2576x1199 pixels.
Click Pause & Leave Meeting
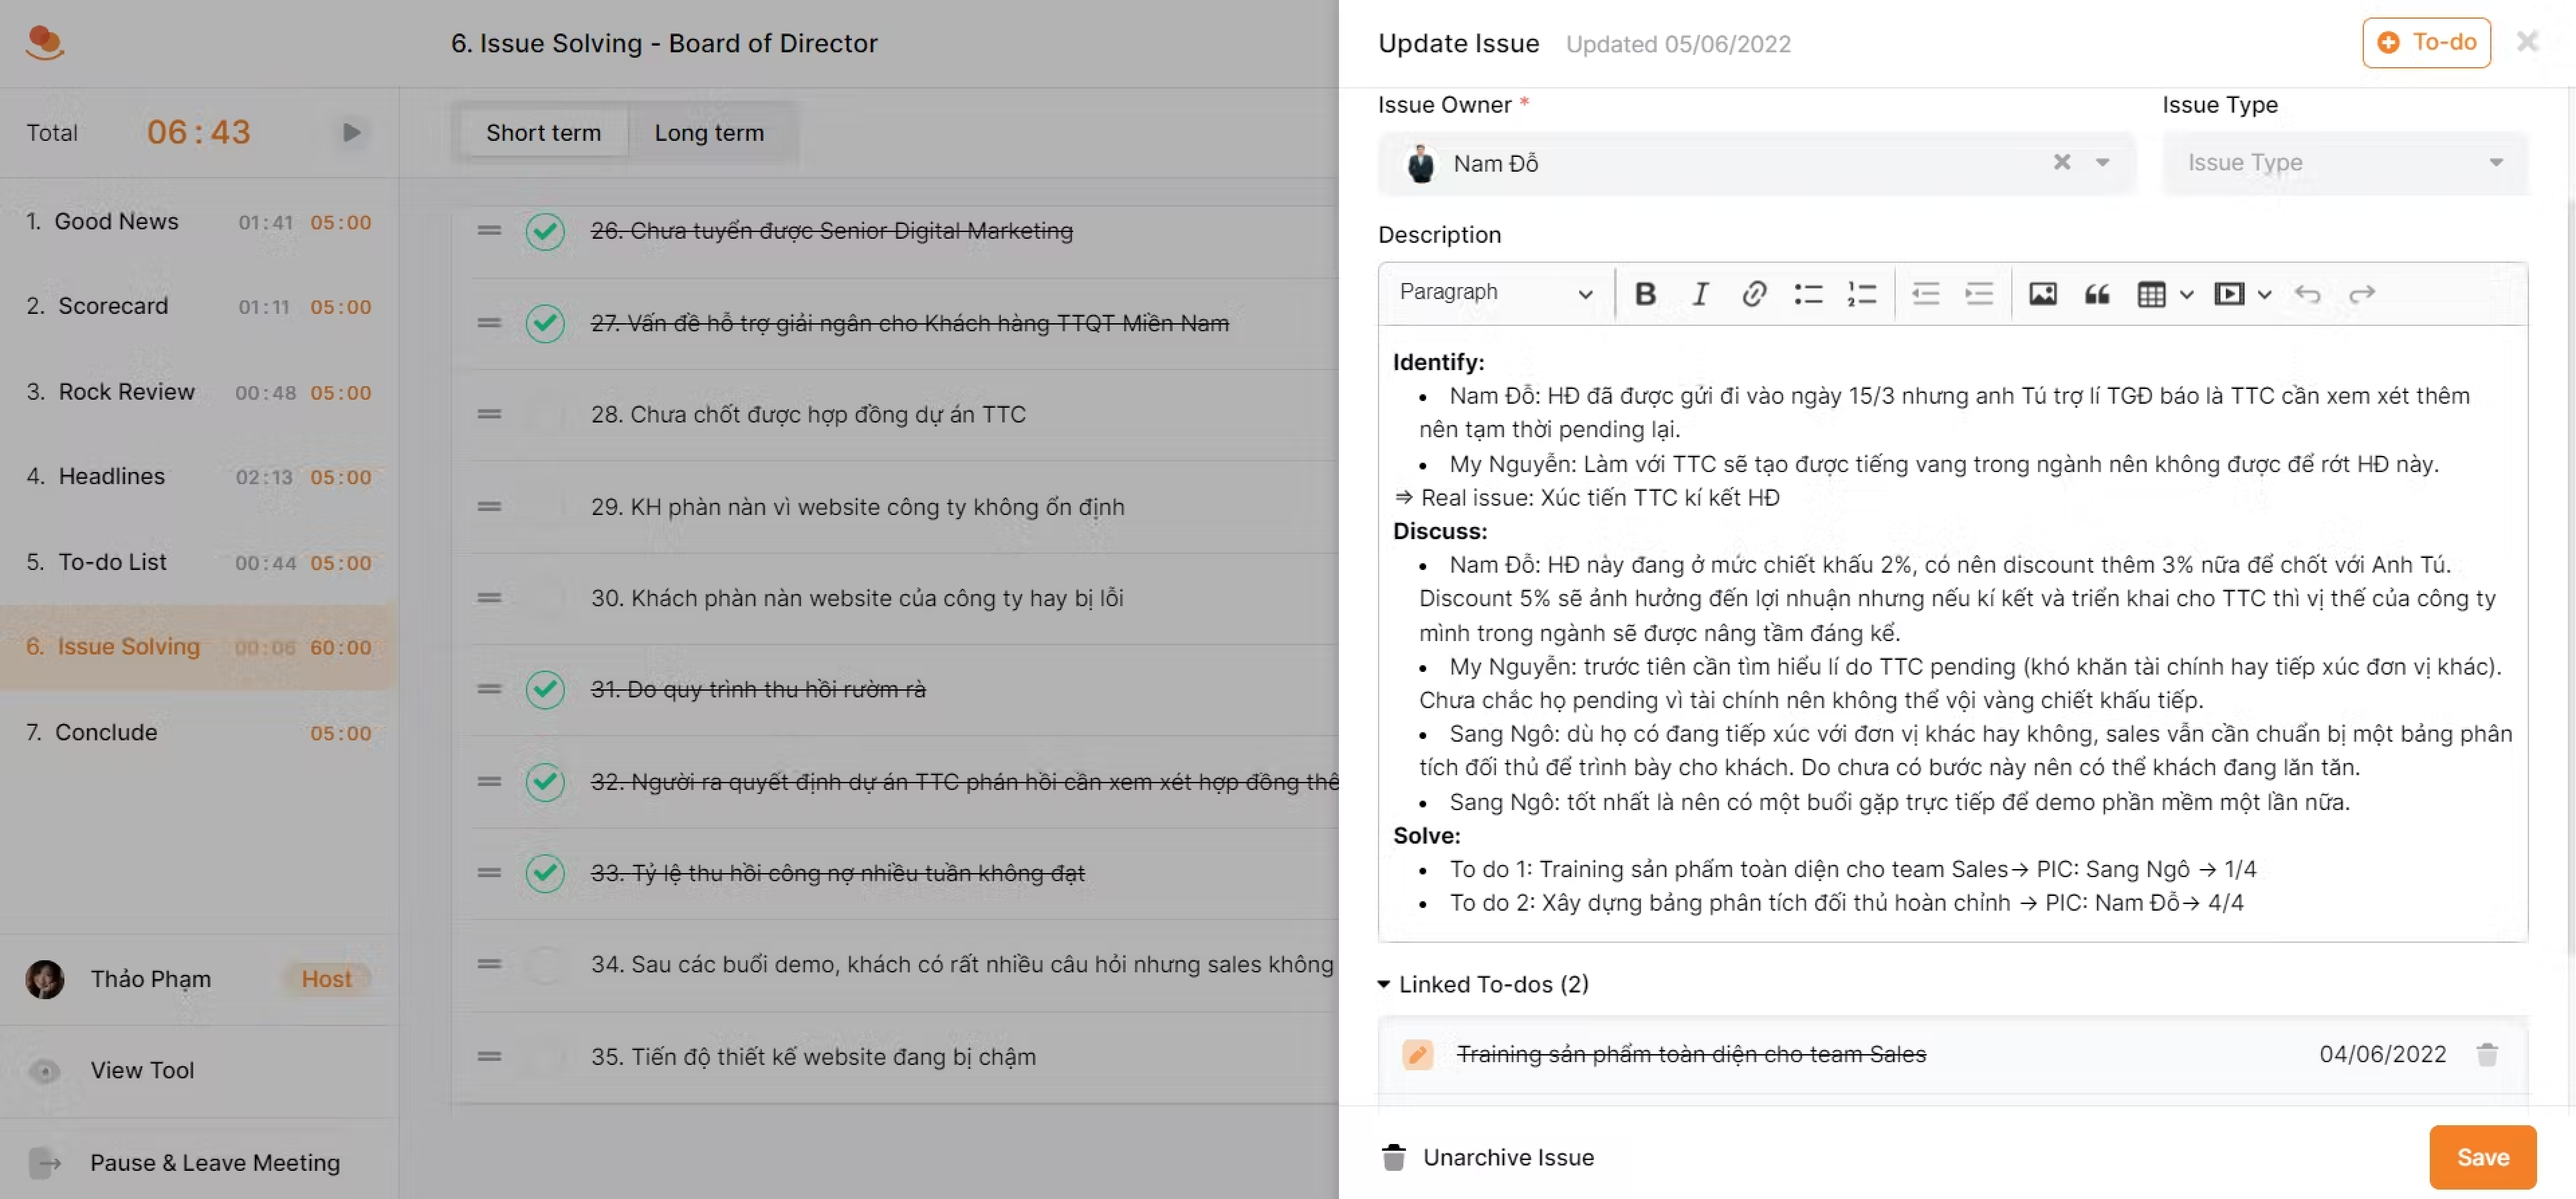pyautogui.click(x=214, y=1162)
